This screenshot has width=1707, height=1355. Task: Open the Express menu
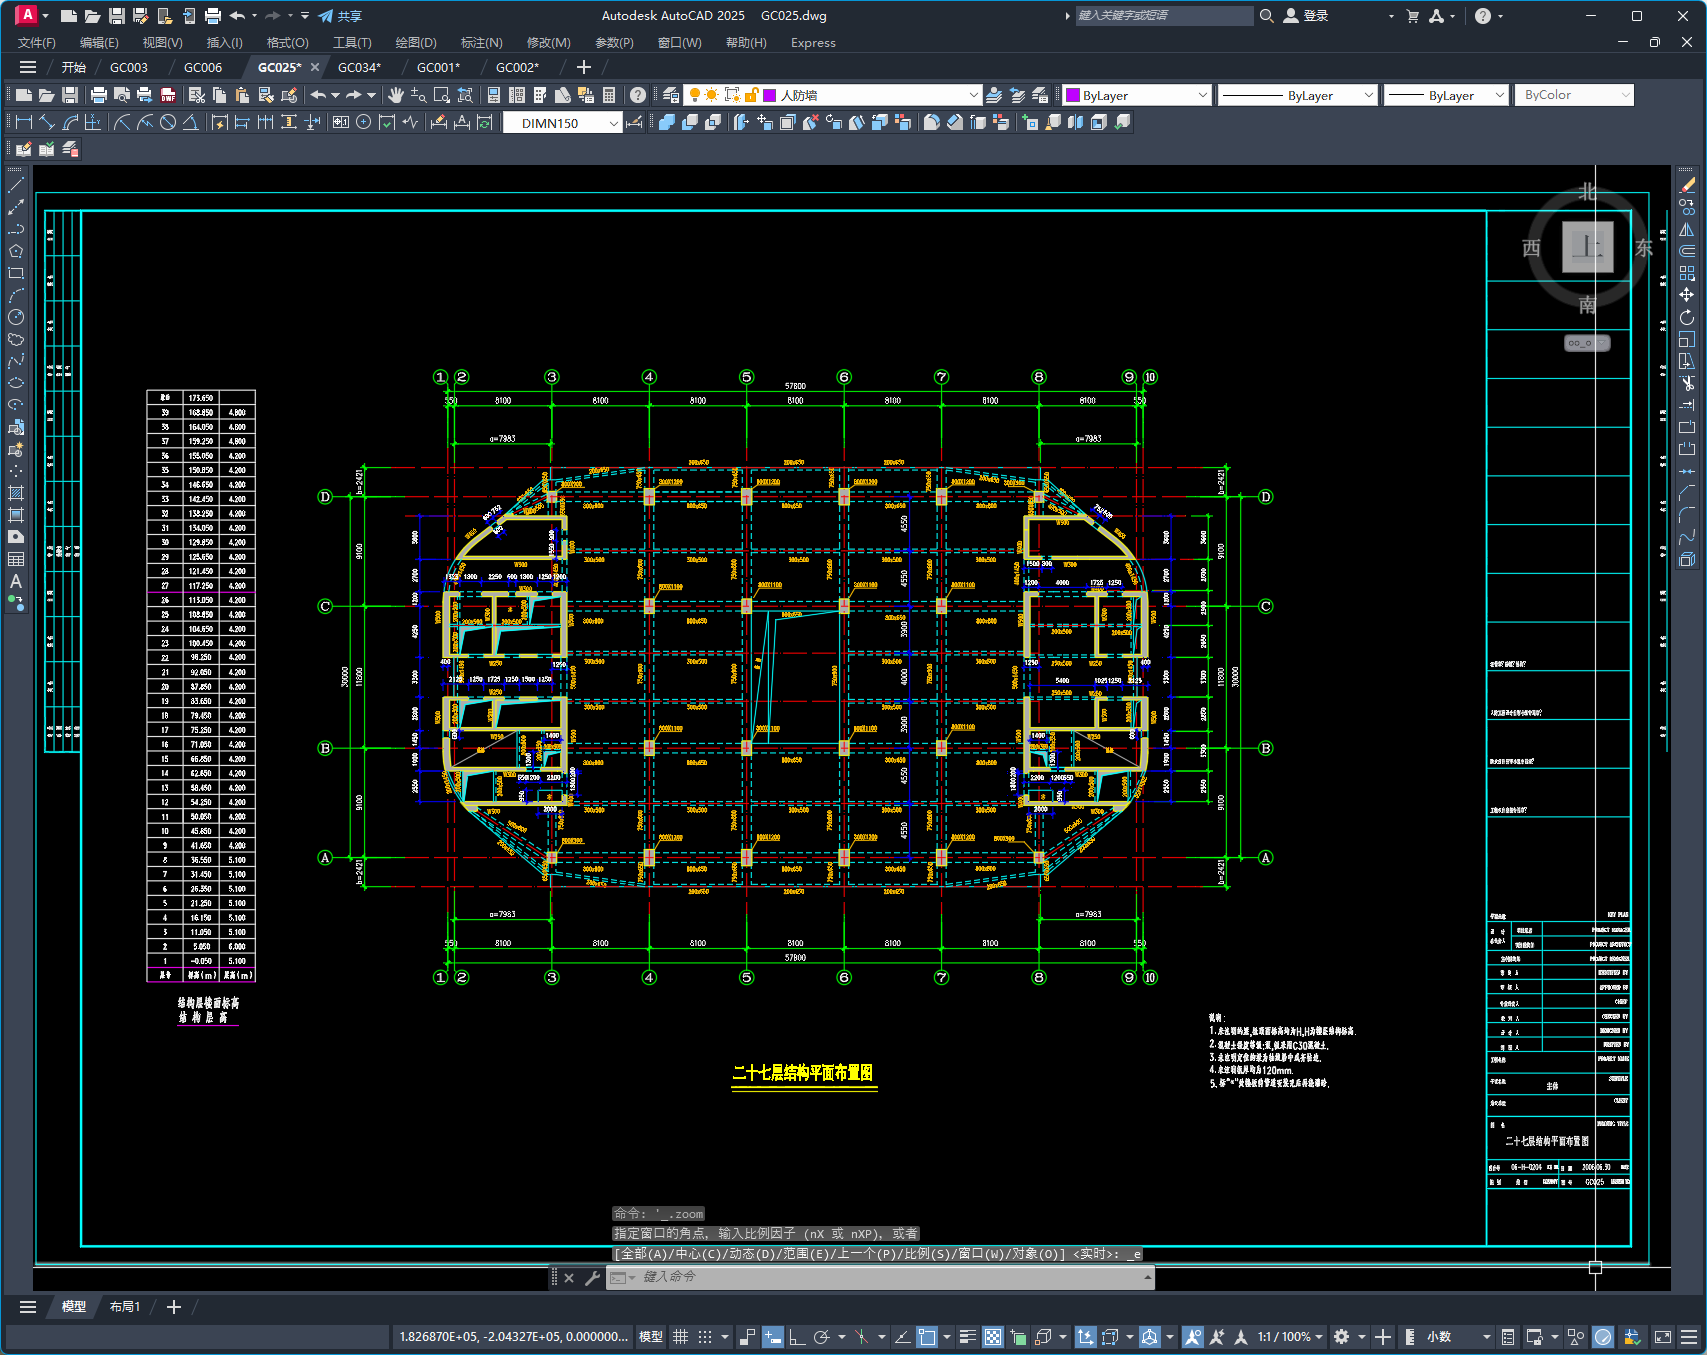(813, 43)
